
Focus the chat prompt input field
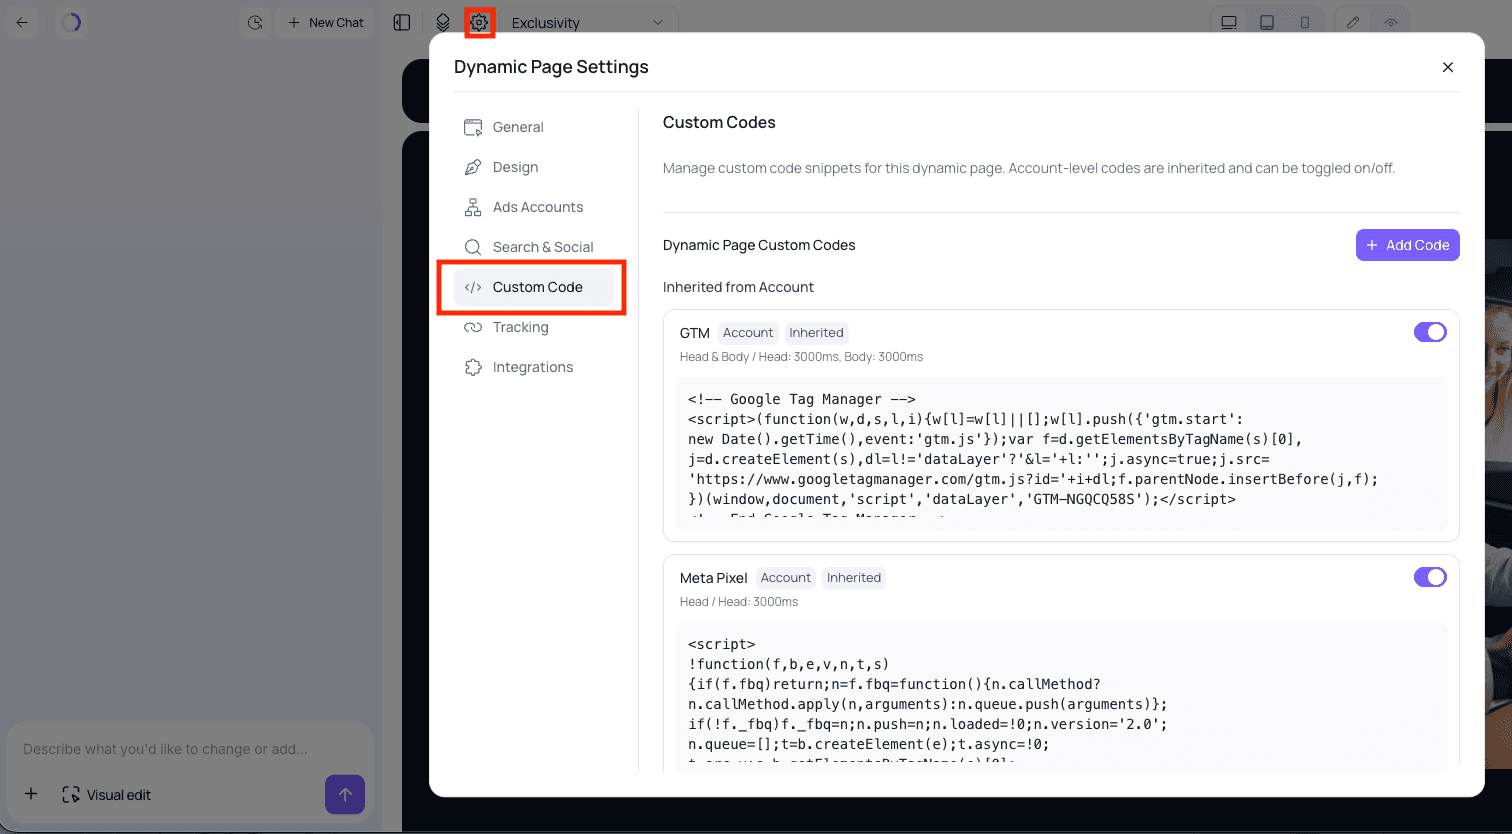(x=190, y=749)
